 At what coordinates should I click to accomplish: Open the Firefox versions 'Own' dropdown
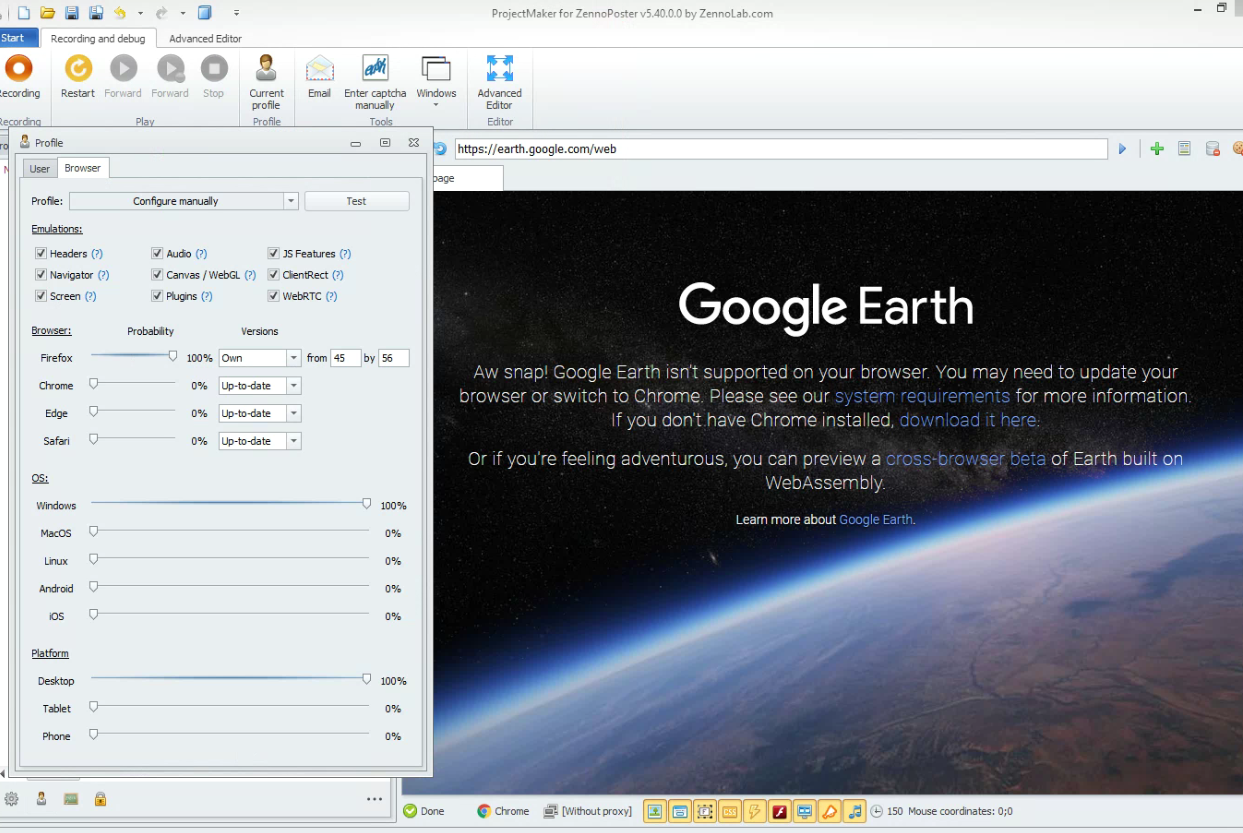point(294,358)
